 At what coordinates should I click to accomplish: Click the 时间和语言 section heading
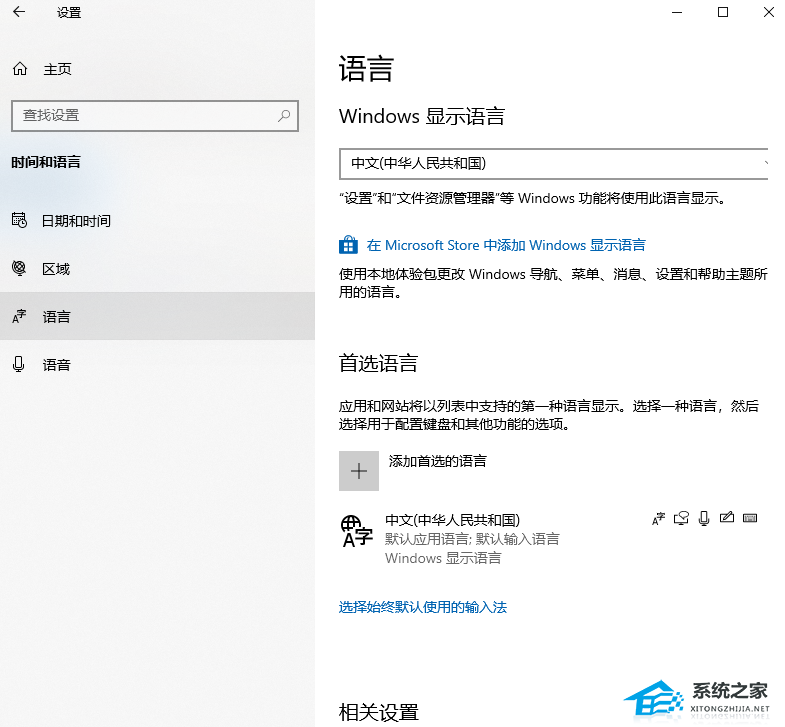pos(46,162)
